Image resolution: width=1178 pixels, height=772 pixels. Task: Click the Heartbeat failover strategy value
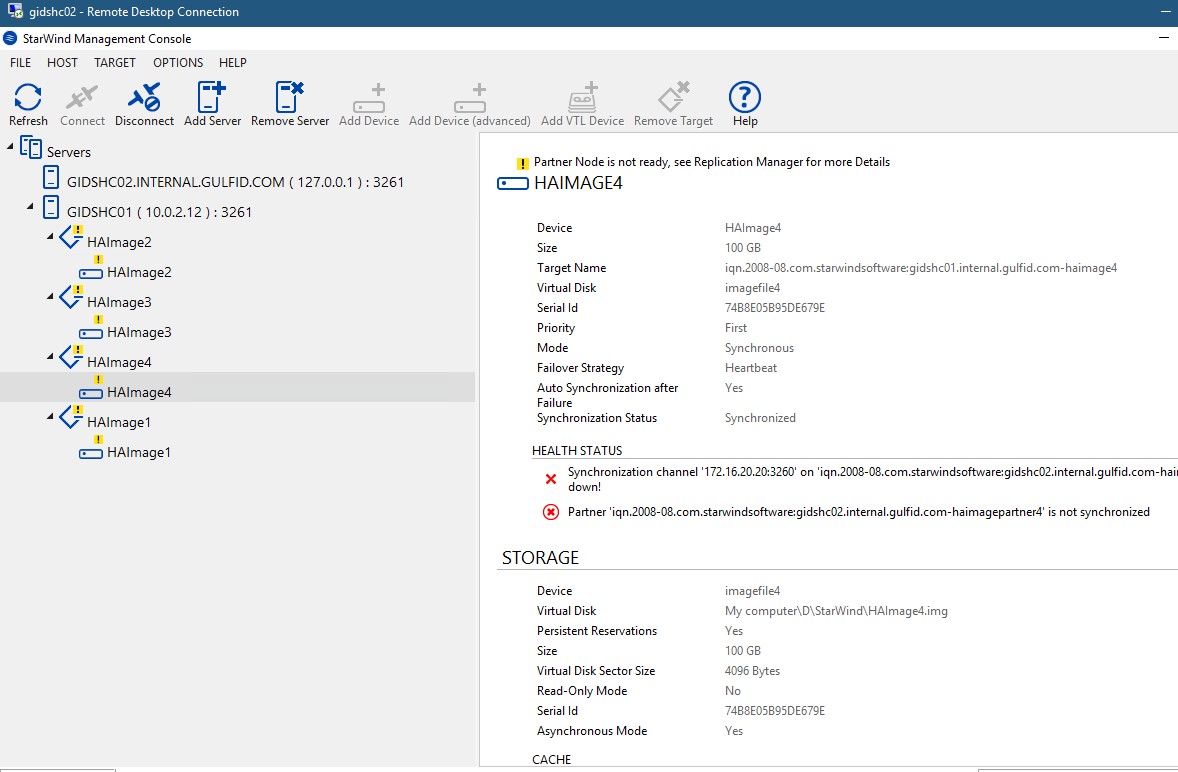tap(751, 368)
